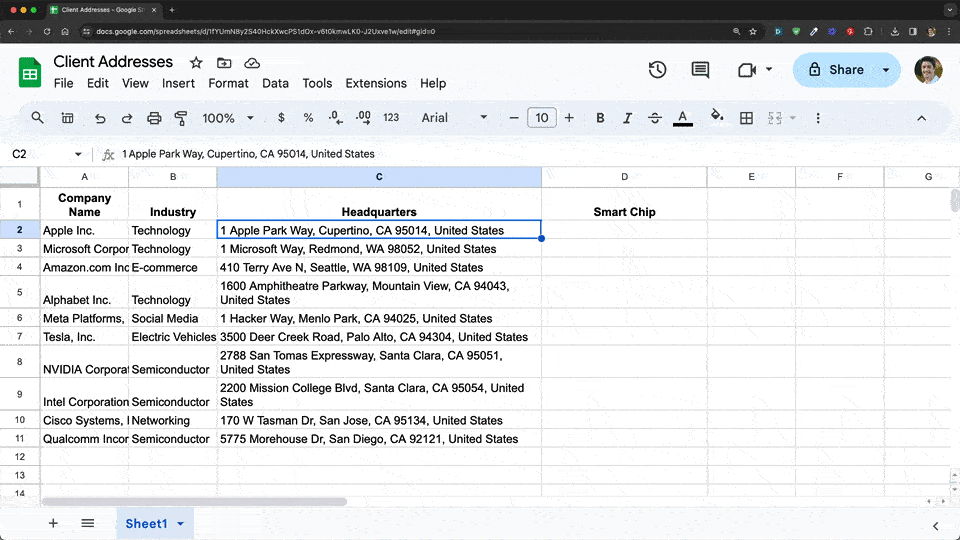Viewport: 960px width, 540px height.
Task: Collapse the toolbar header chevron
Action: point(921,118)
